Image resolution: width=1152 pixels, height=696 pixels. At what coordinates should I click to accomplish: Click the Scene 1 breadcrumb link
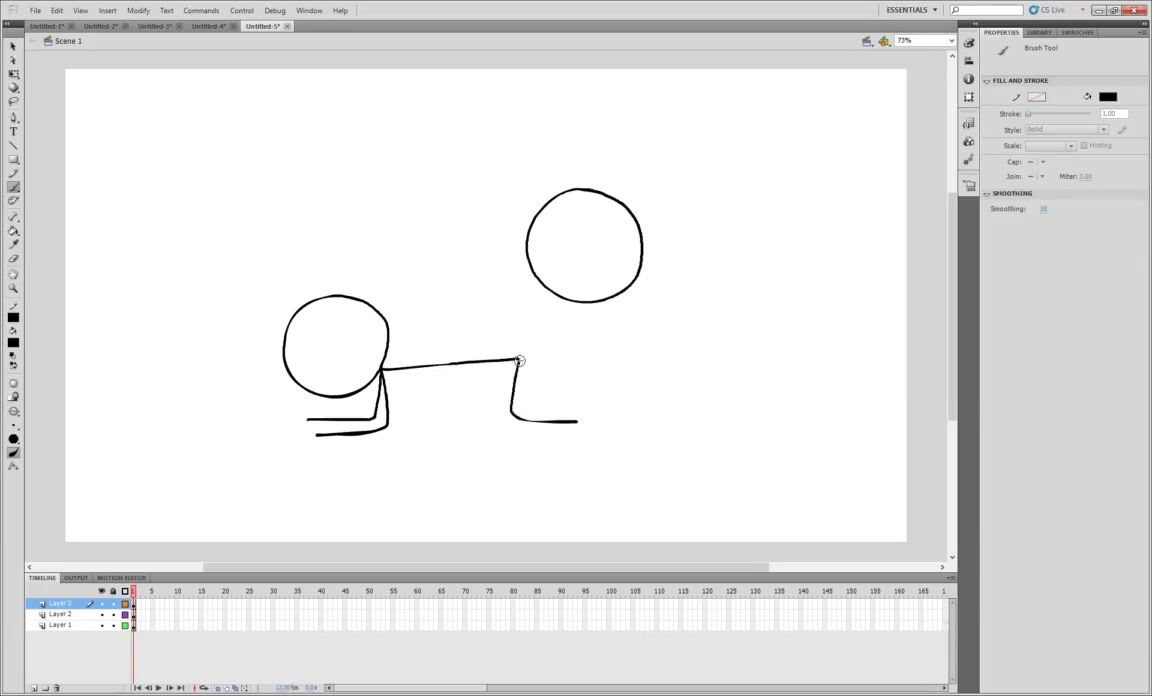(x=68, y=41)
